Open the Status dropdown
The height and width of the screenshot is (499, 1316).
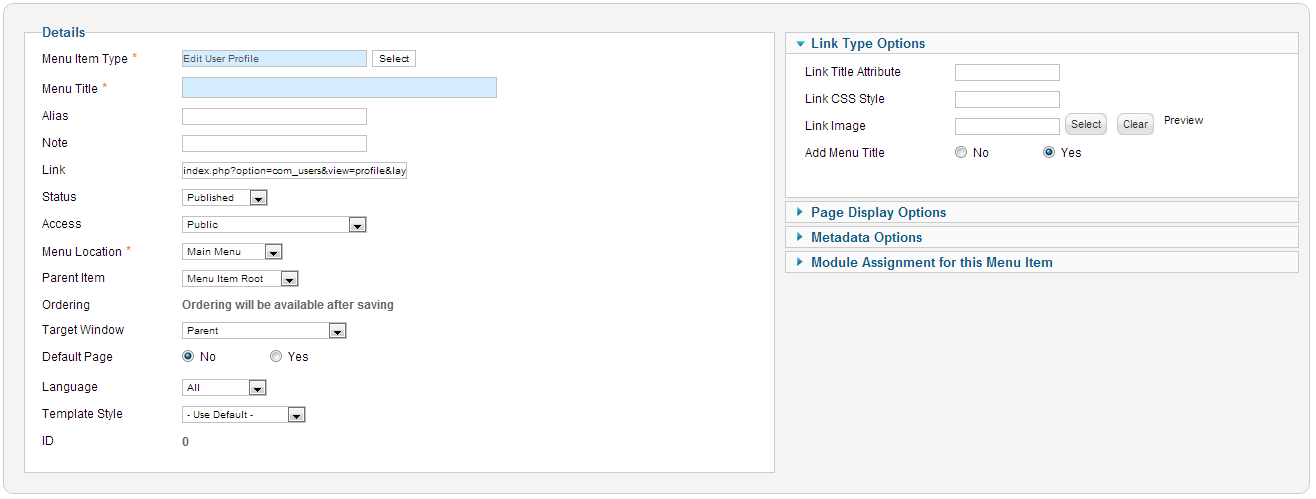225,198
